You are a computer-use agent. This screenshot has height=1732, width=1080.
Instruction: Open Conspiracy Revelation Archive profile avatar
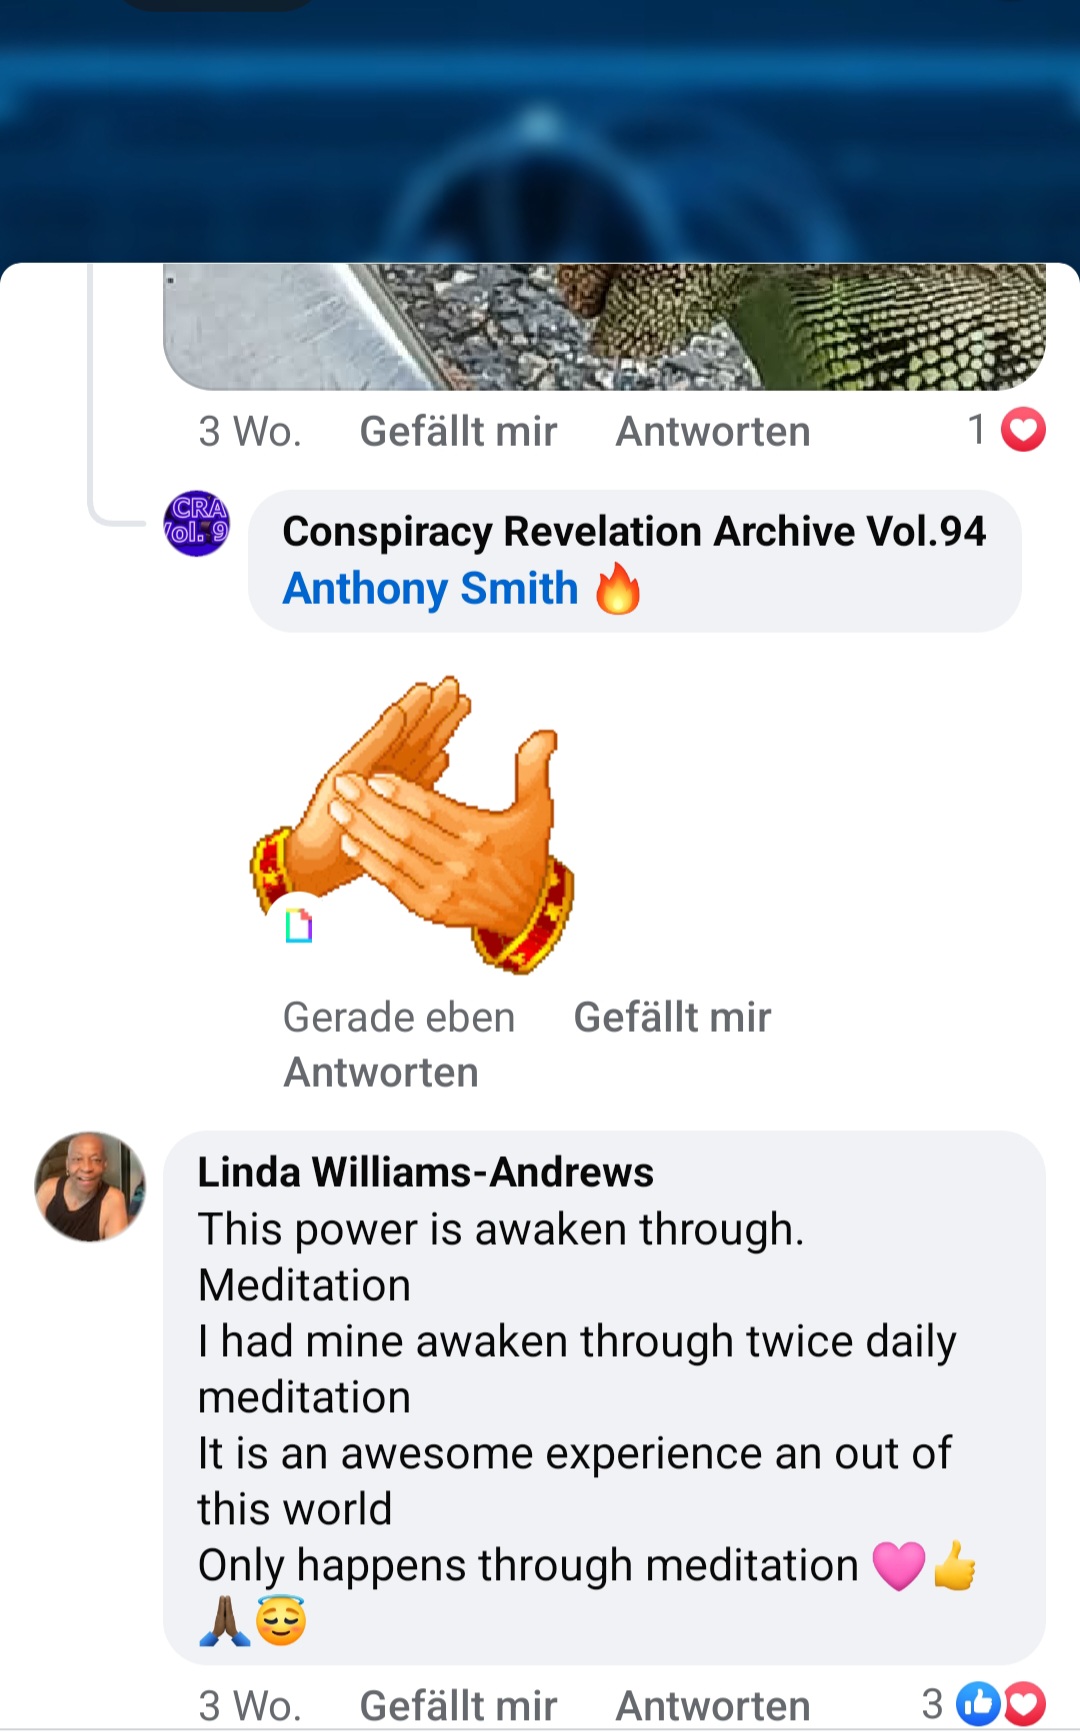tap(196, 523)
